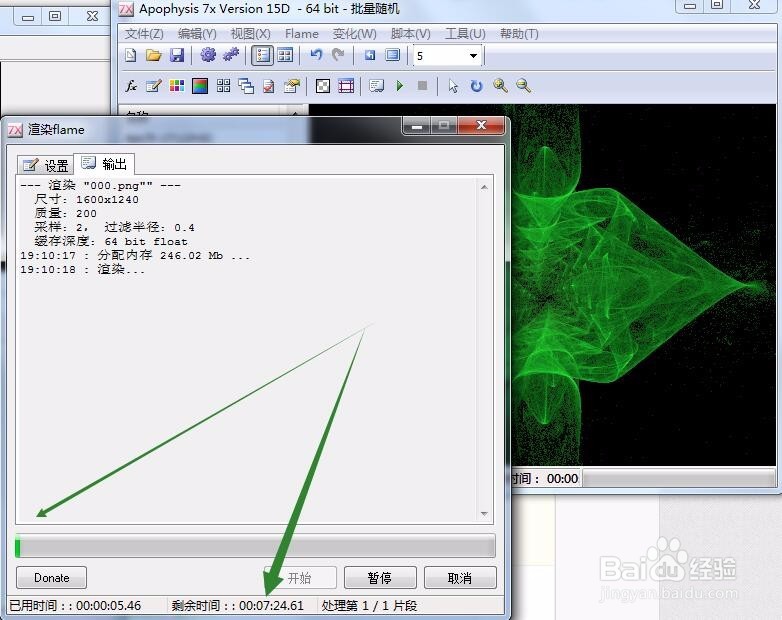
Task: Click the 剩余时间 00:07:24.61 status entry
Action: pyautogui.click(x=237, y=606)
